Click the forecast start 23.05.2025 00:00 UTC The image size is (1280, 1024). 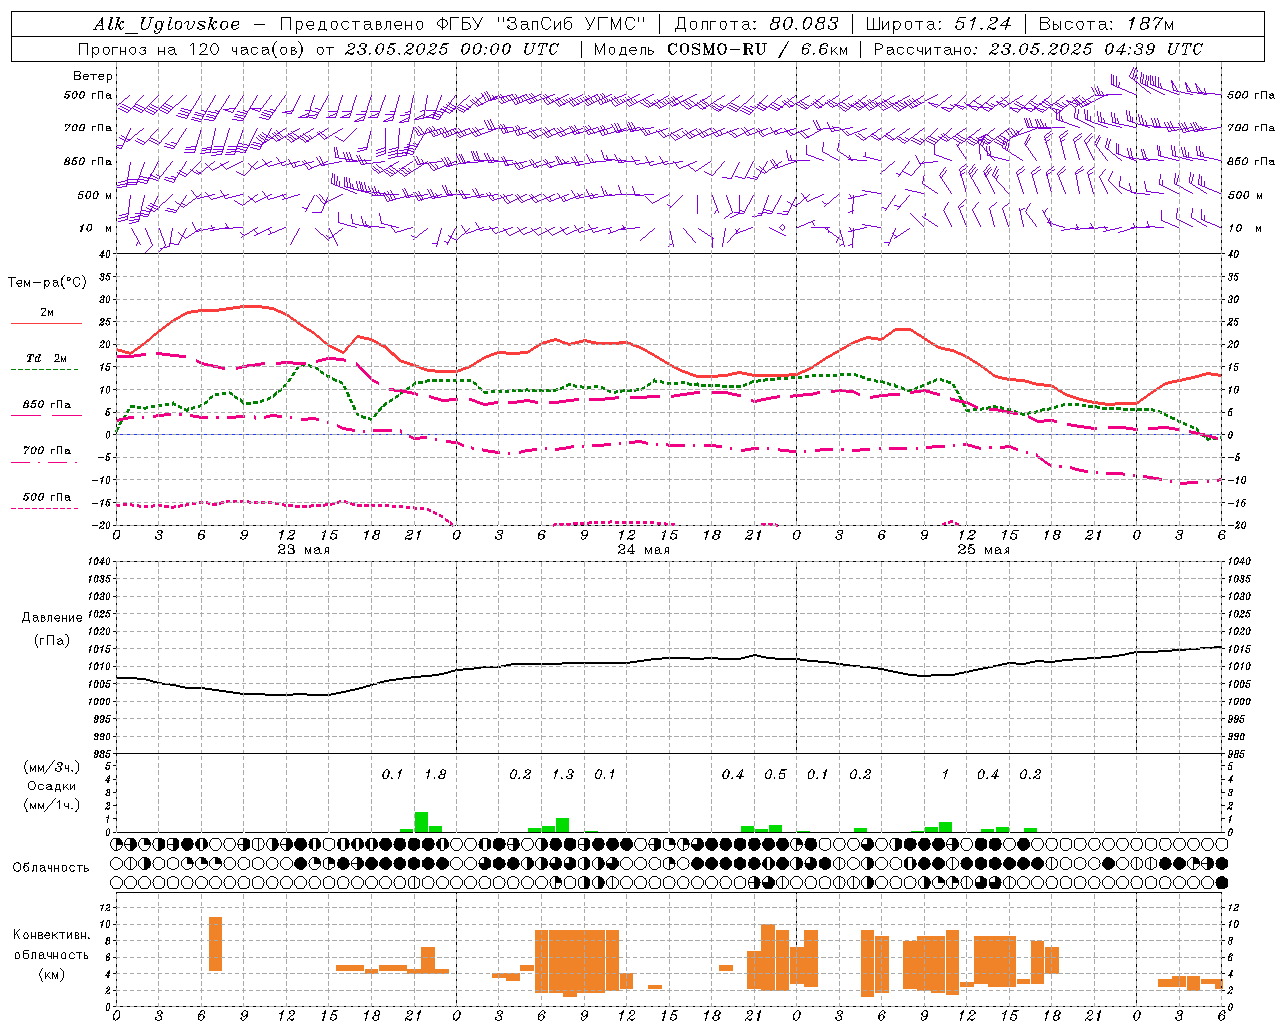point(452,49)
